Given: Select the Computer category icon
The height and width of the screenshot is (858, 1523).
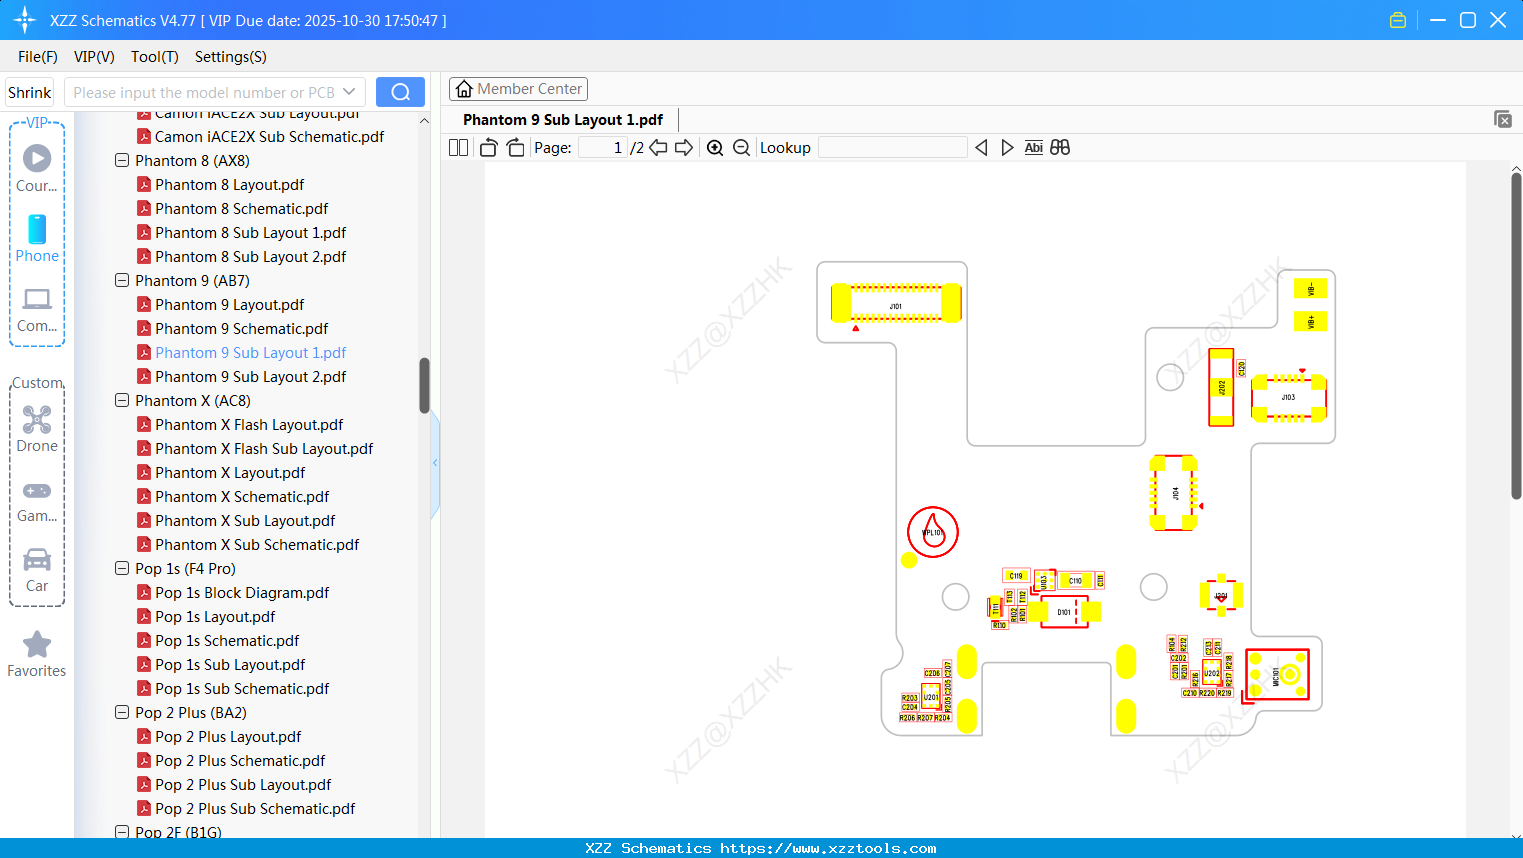Looking at the screenshot, I should pyautogui.click(x=37, y=310).
